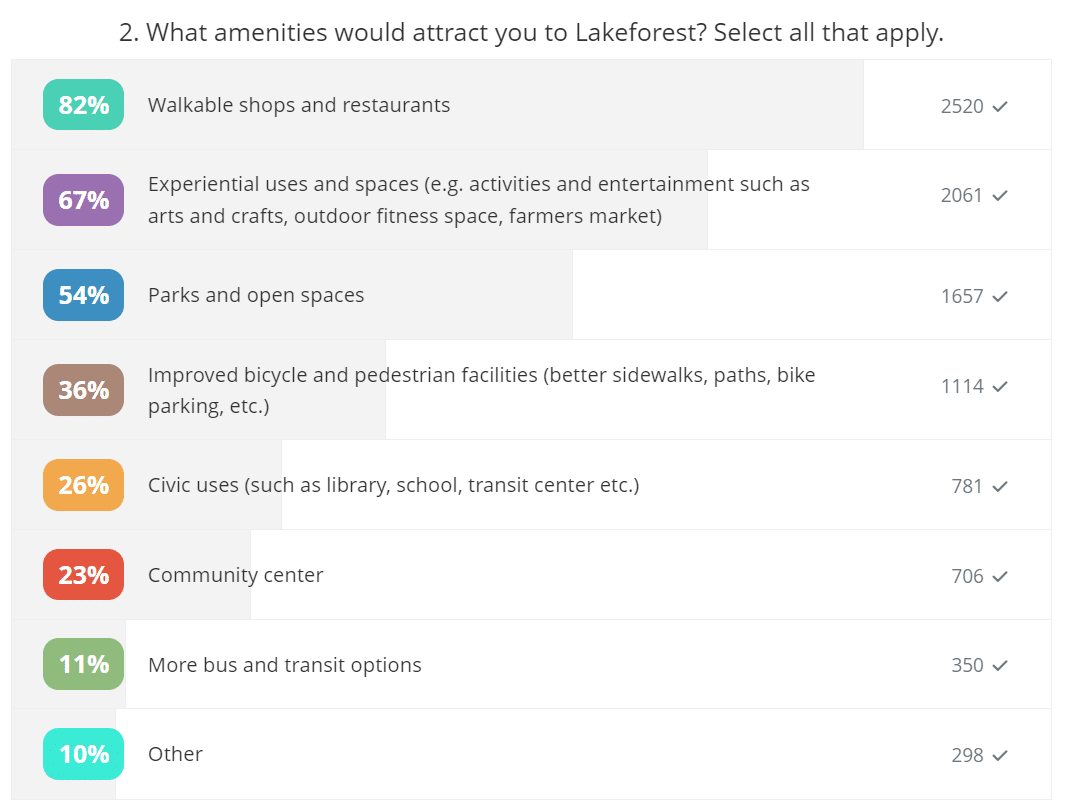Click the checkmark beside 706 votes
This screenshot has height=812, width=1066.
pos(1000,576)
